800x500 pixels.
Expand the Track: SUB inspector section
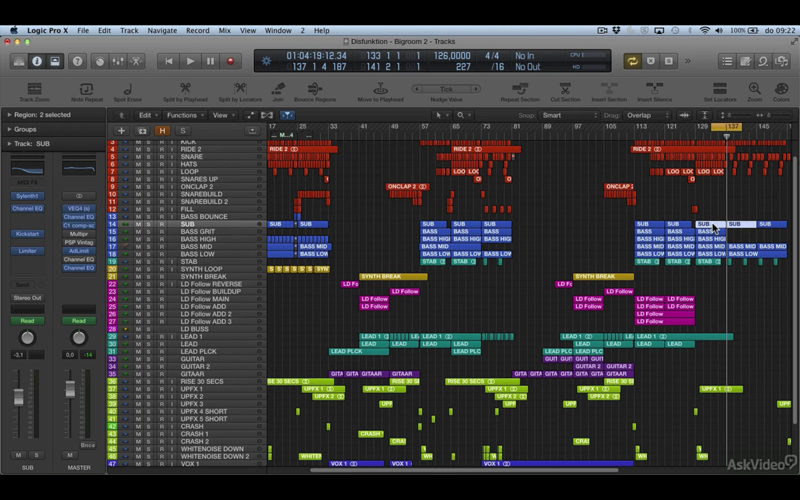pyautogui.click(x=9, y=143)
